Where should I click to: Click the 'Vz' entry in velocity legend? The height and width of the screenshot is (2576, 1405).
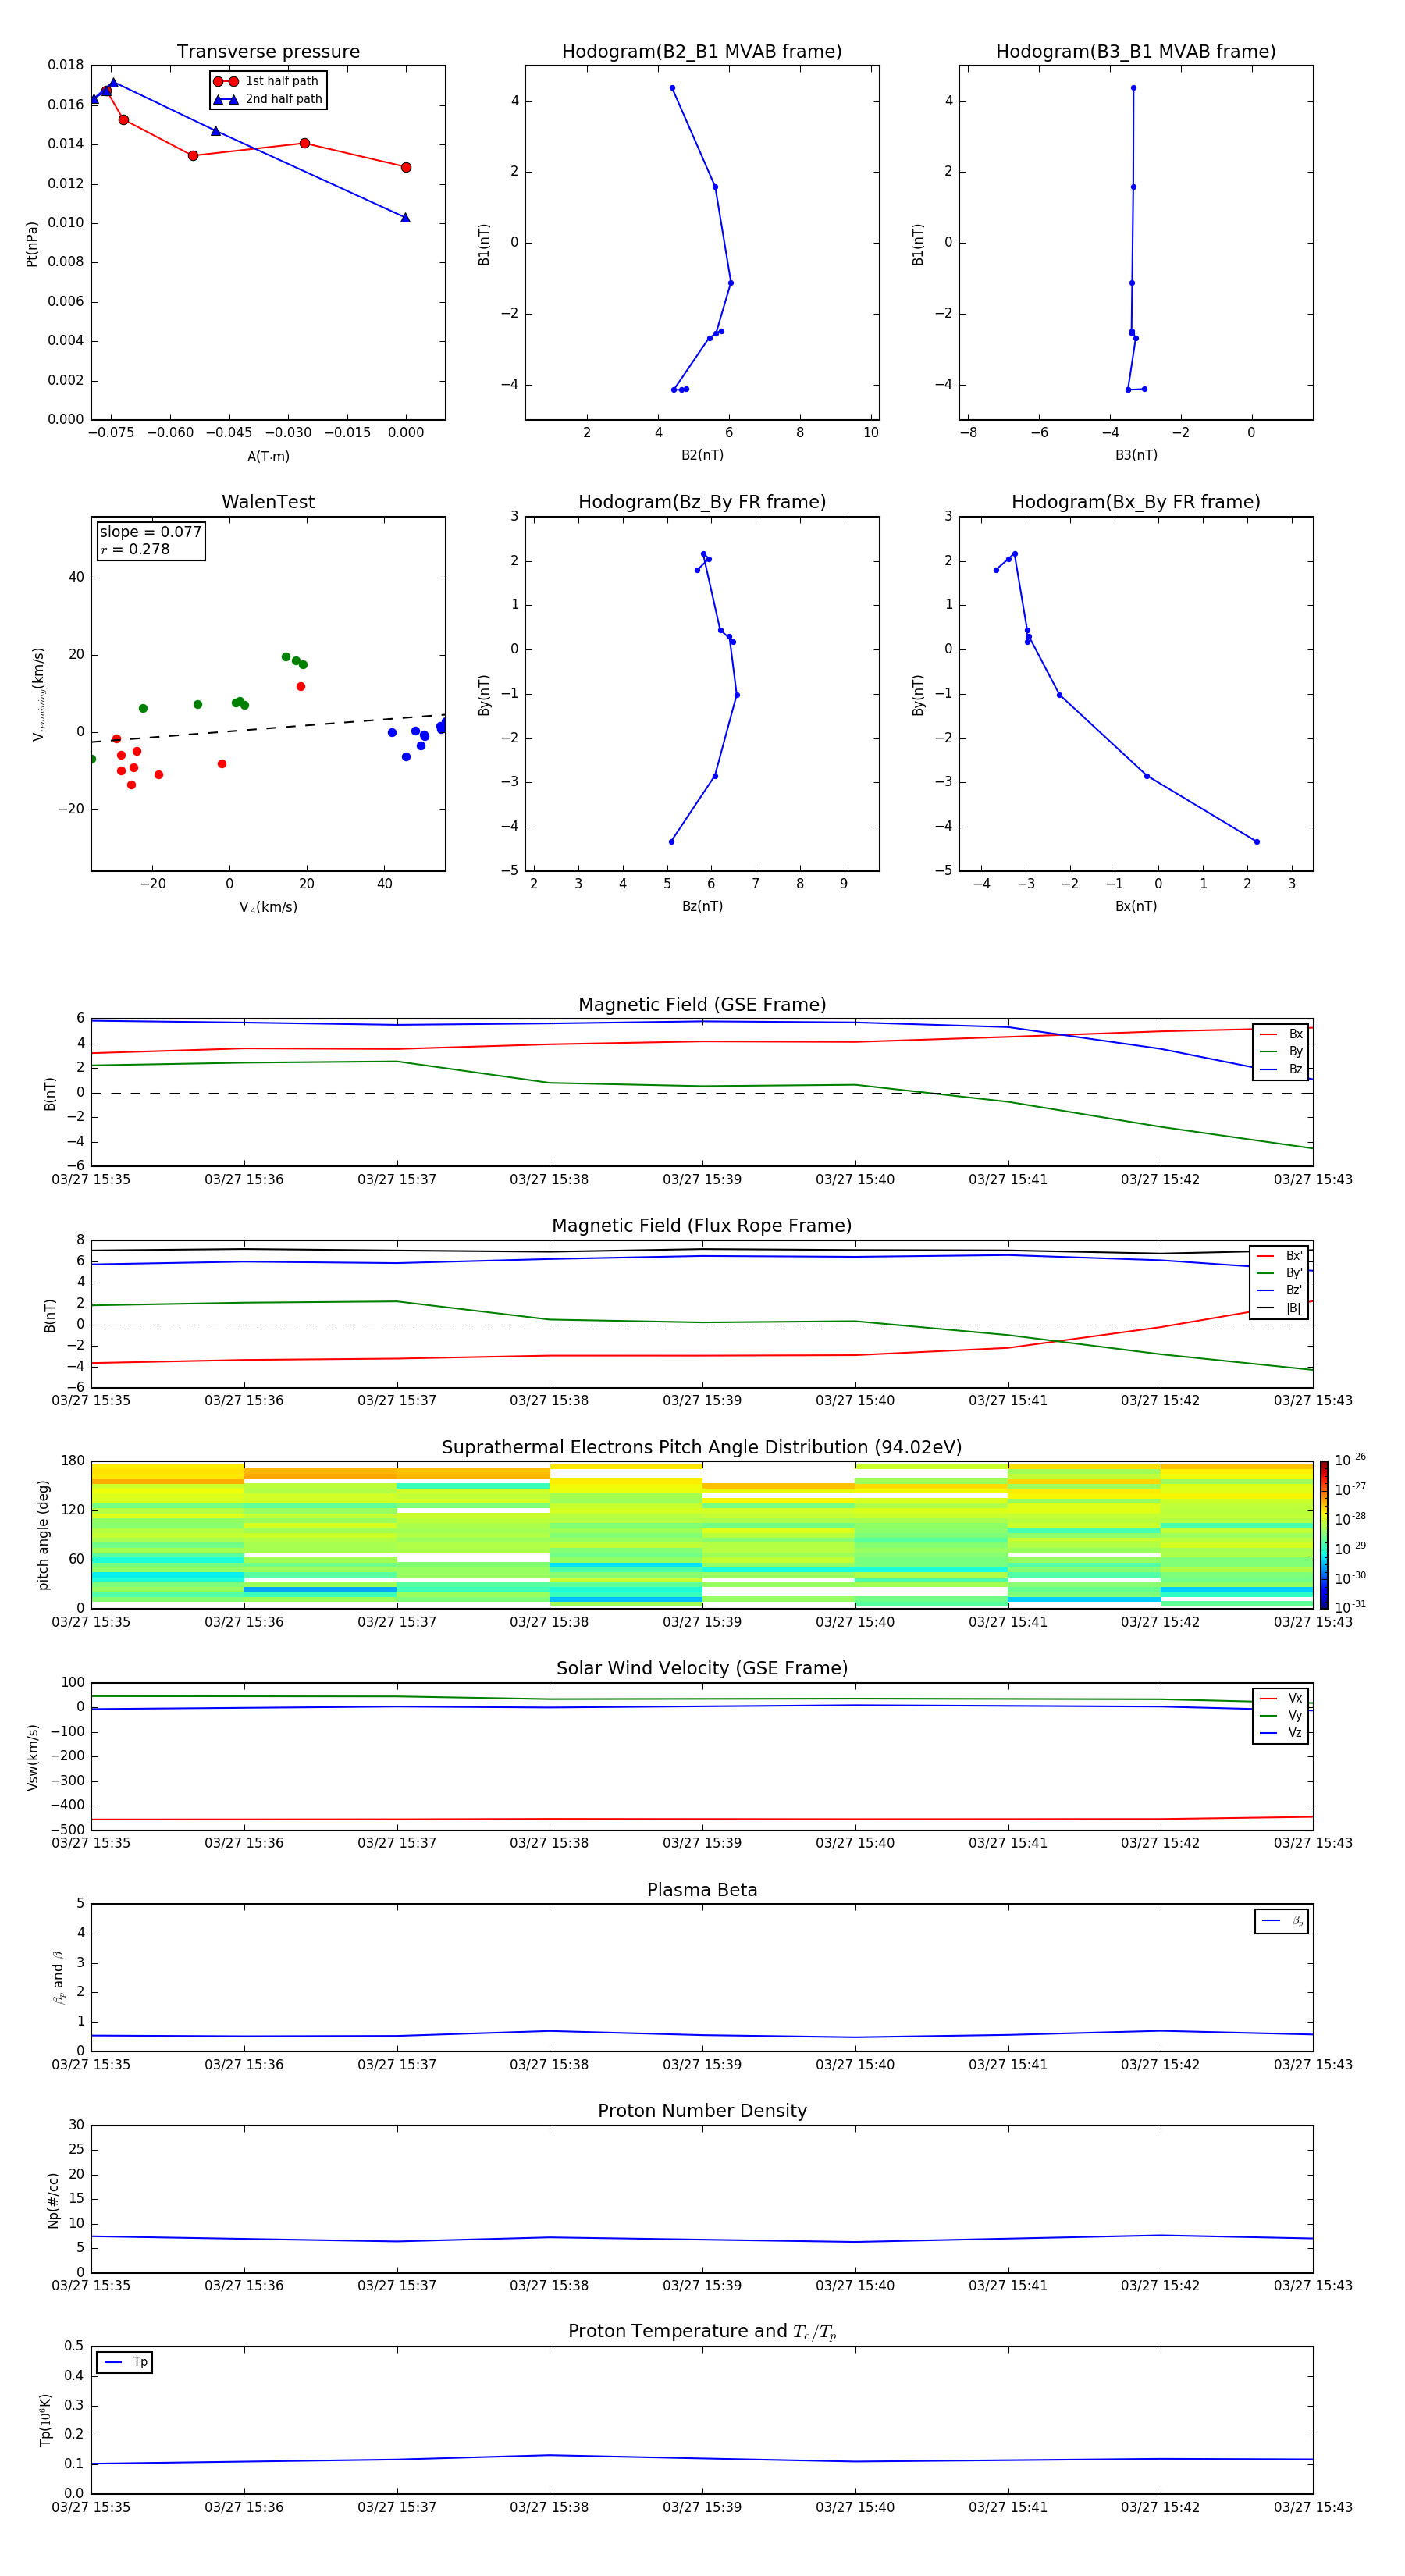[1281, 1733]
